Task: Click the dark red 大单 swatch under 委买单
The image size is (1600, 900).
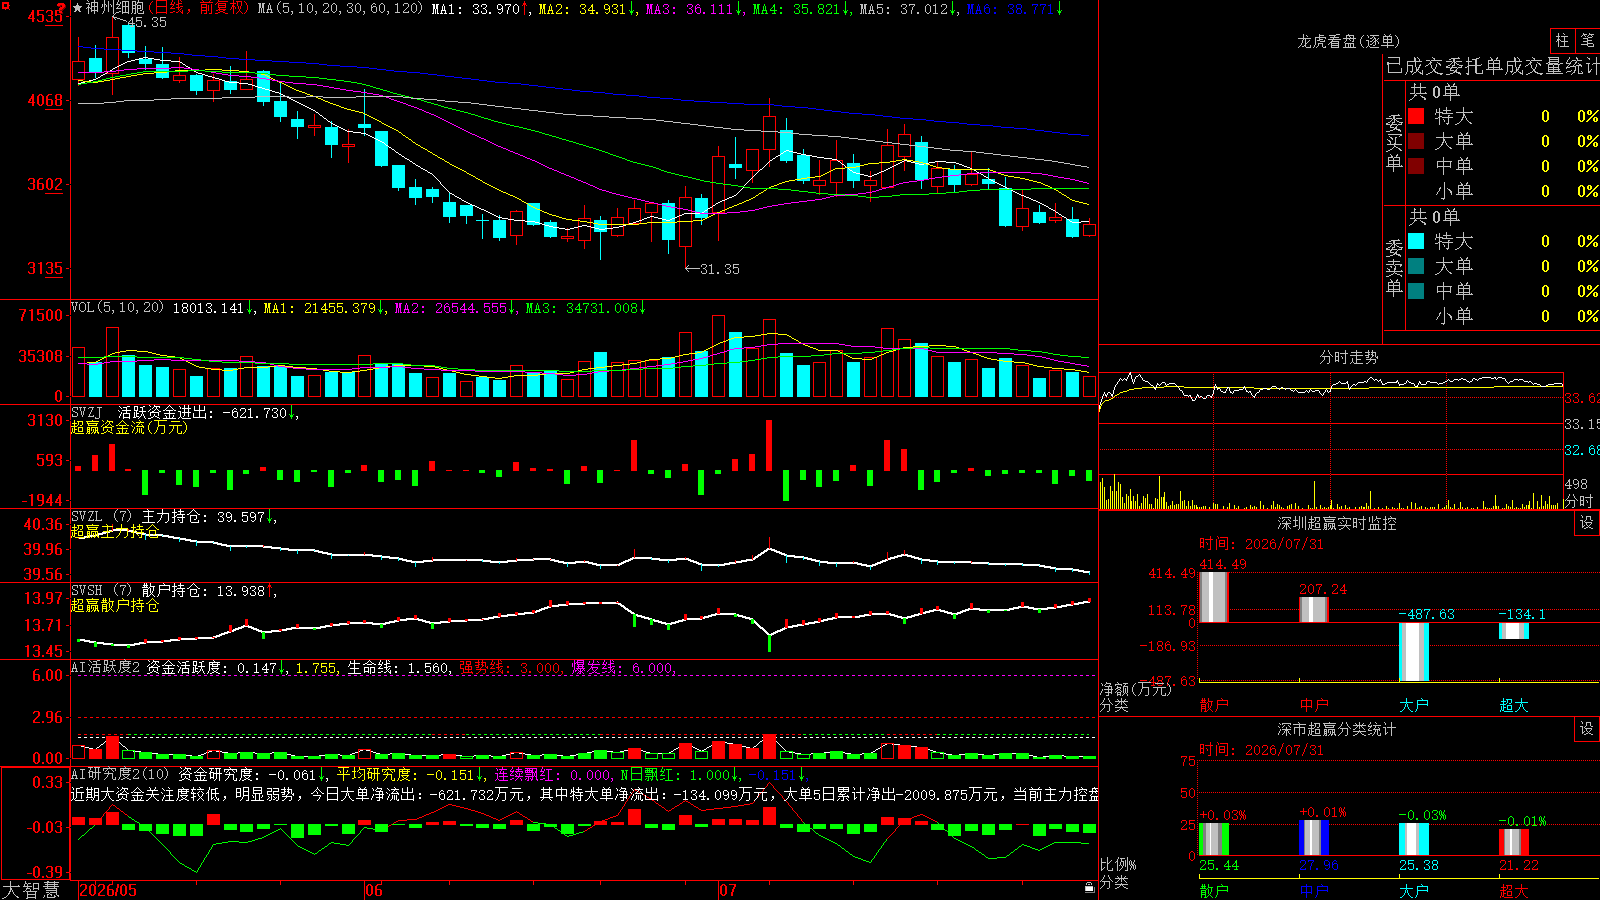Action: 1416,141
